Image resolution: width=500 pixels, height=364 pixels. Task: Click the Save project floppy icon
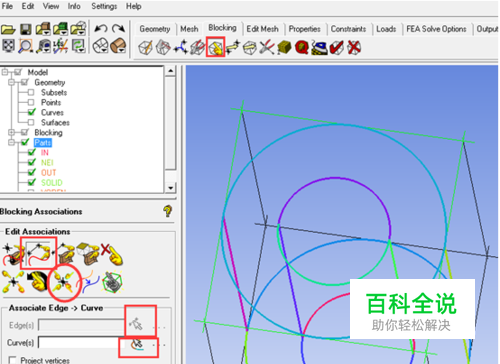(25, 29)
